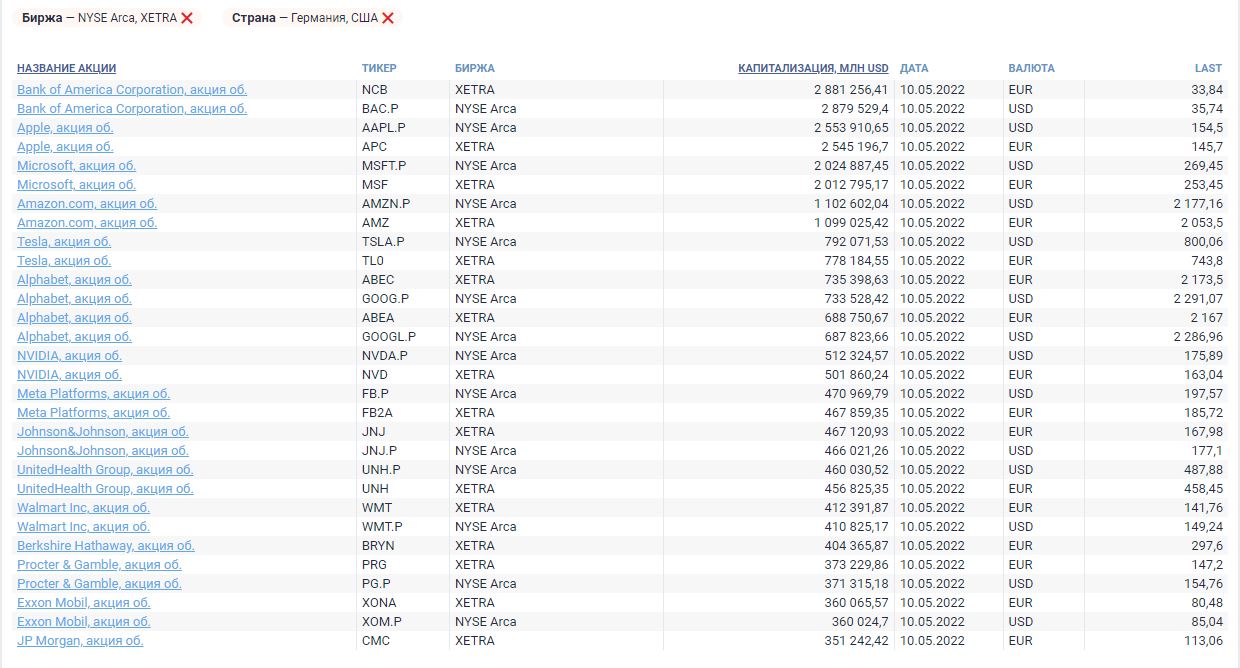Sort by Название акции column header

[66, 68]
